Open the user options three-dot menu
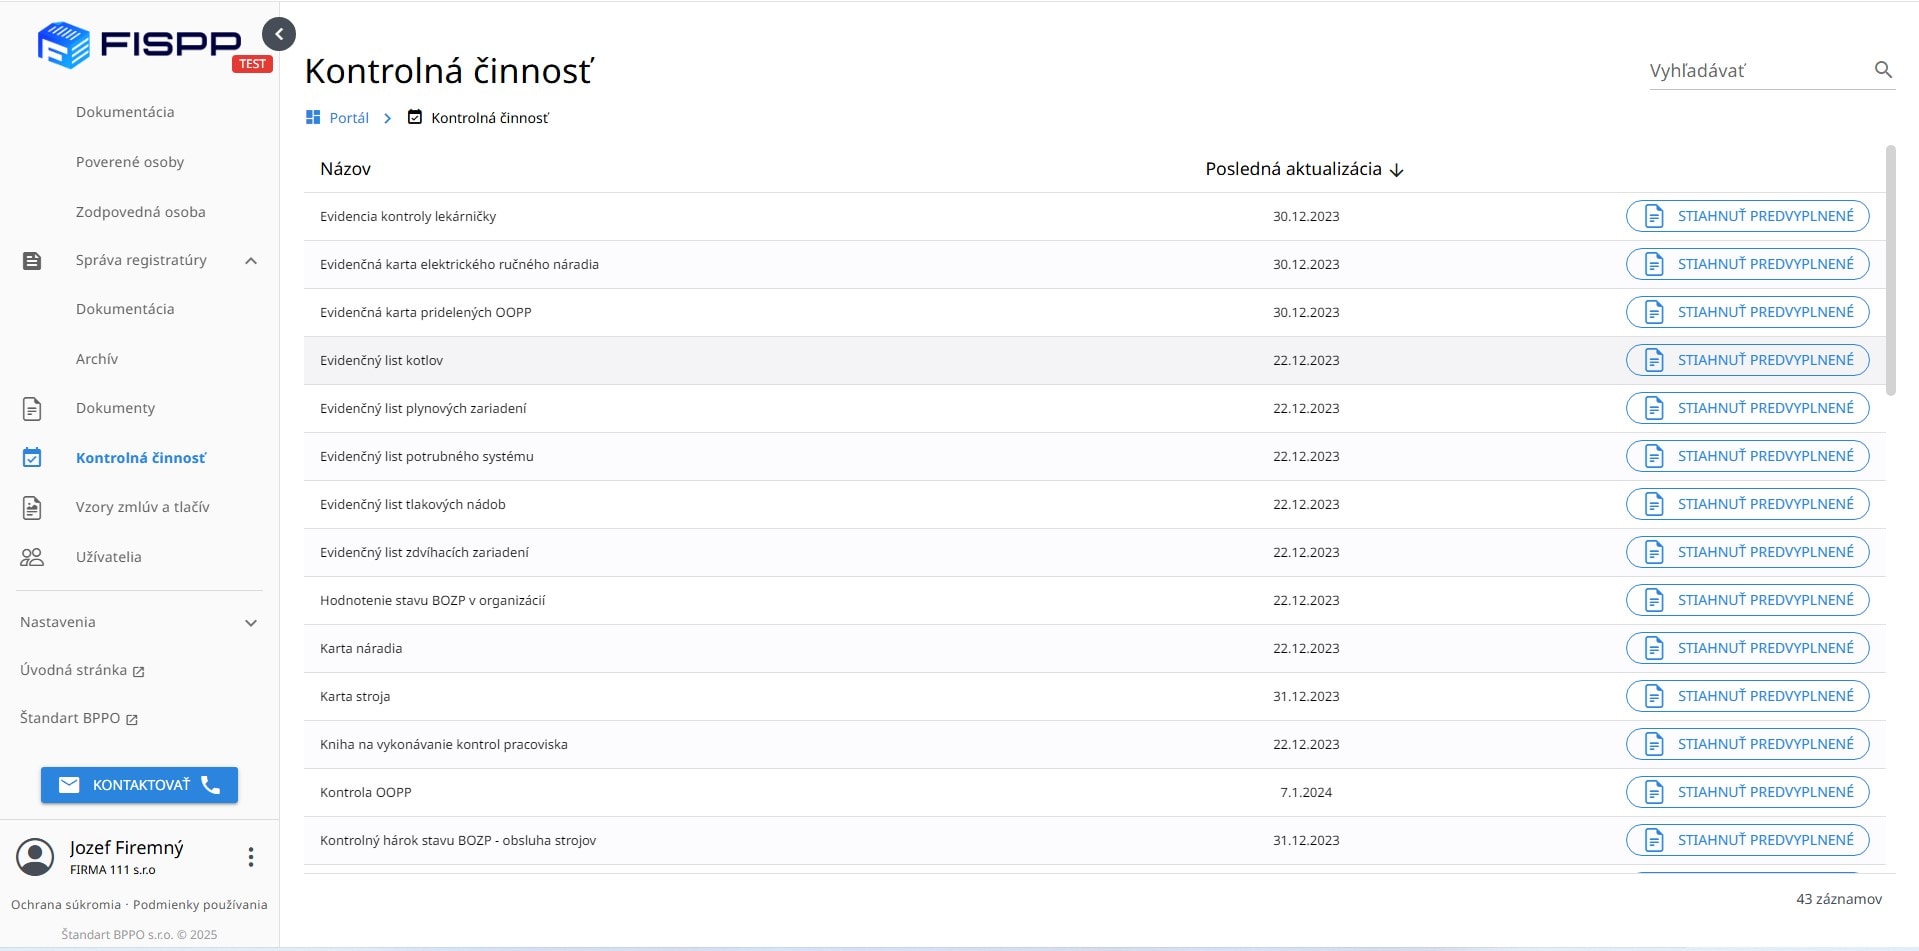Screen dimensions: 1919x951 tap(251, 857)
